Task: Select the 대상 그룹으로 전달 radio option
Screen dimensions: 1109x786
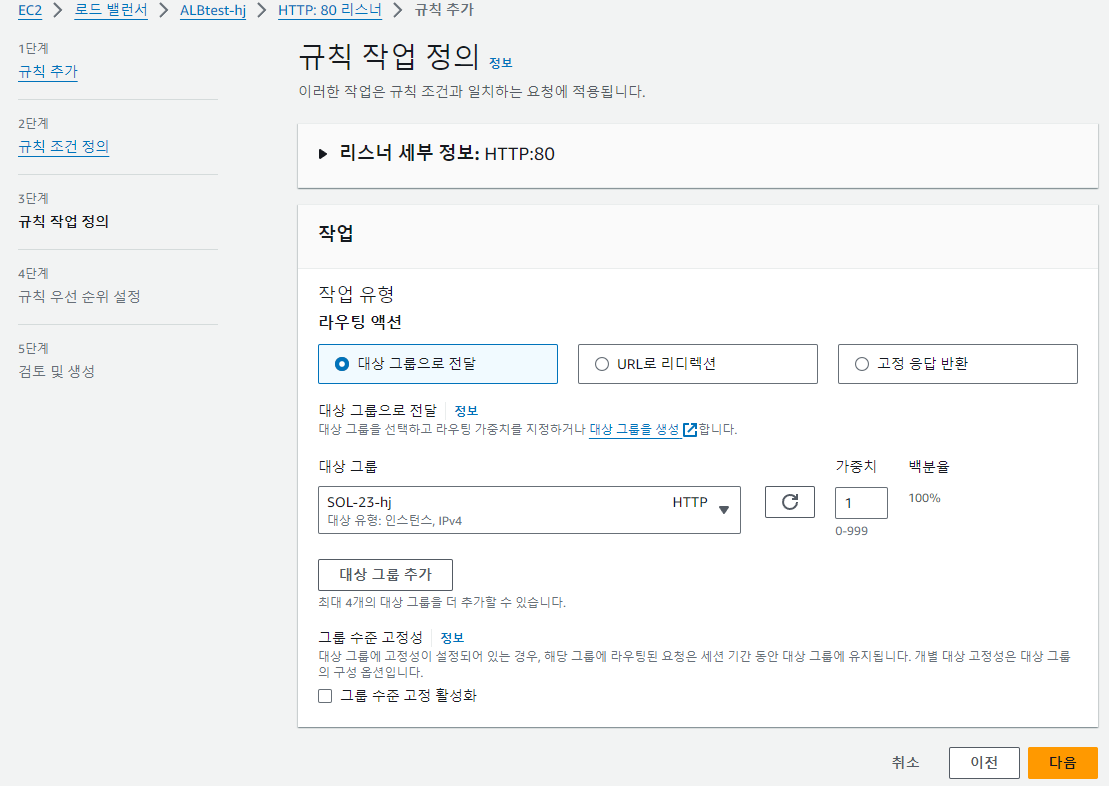Action: [x=438, y=364]
